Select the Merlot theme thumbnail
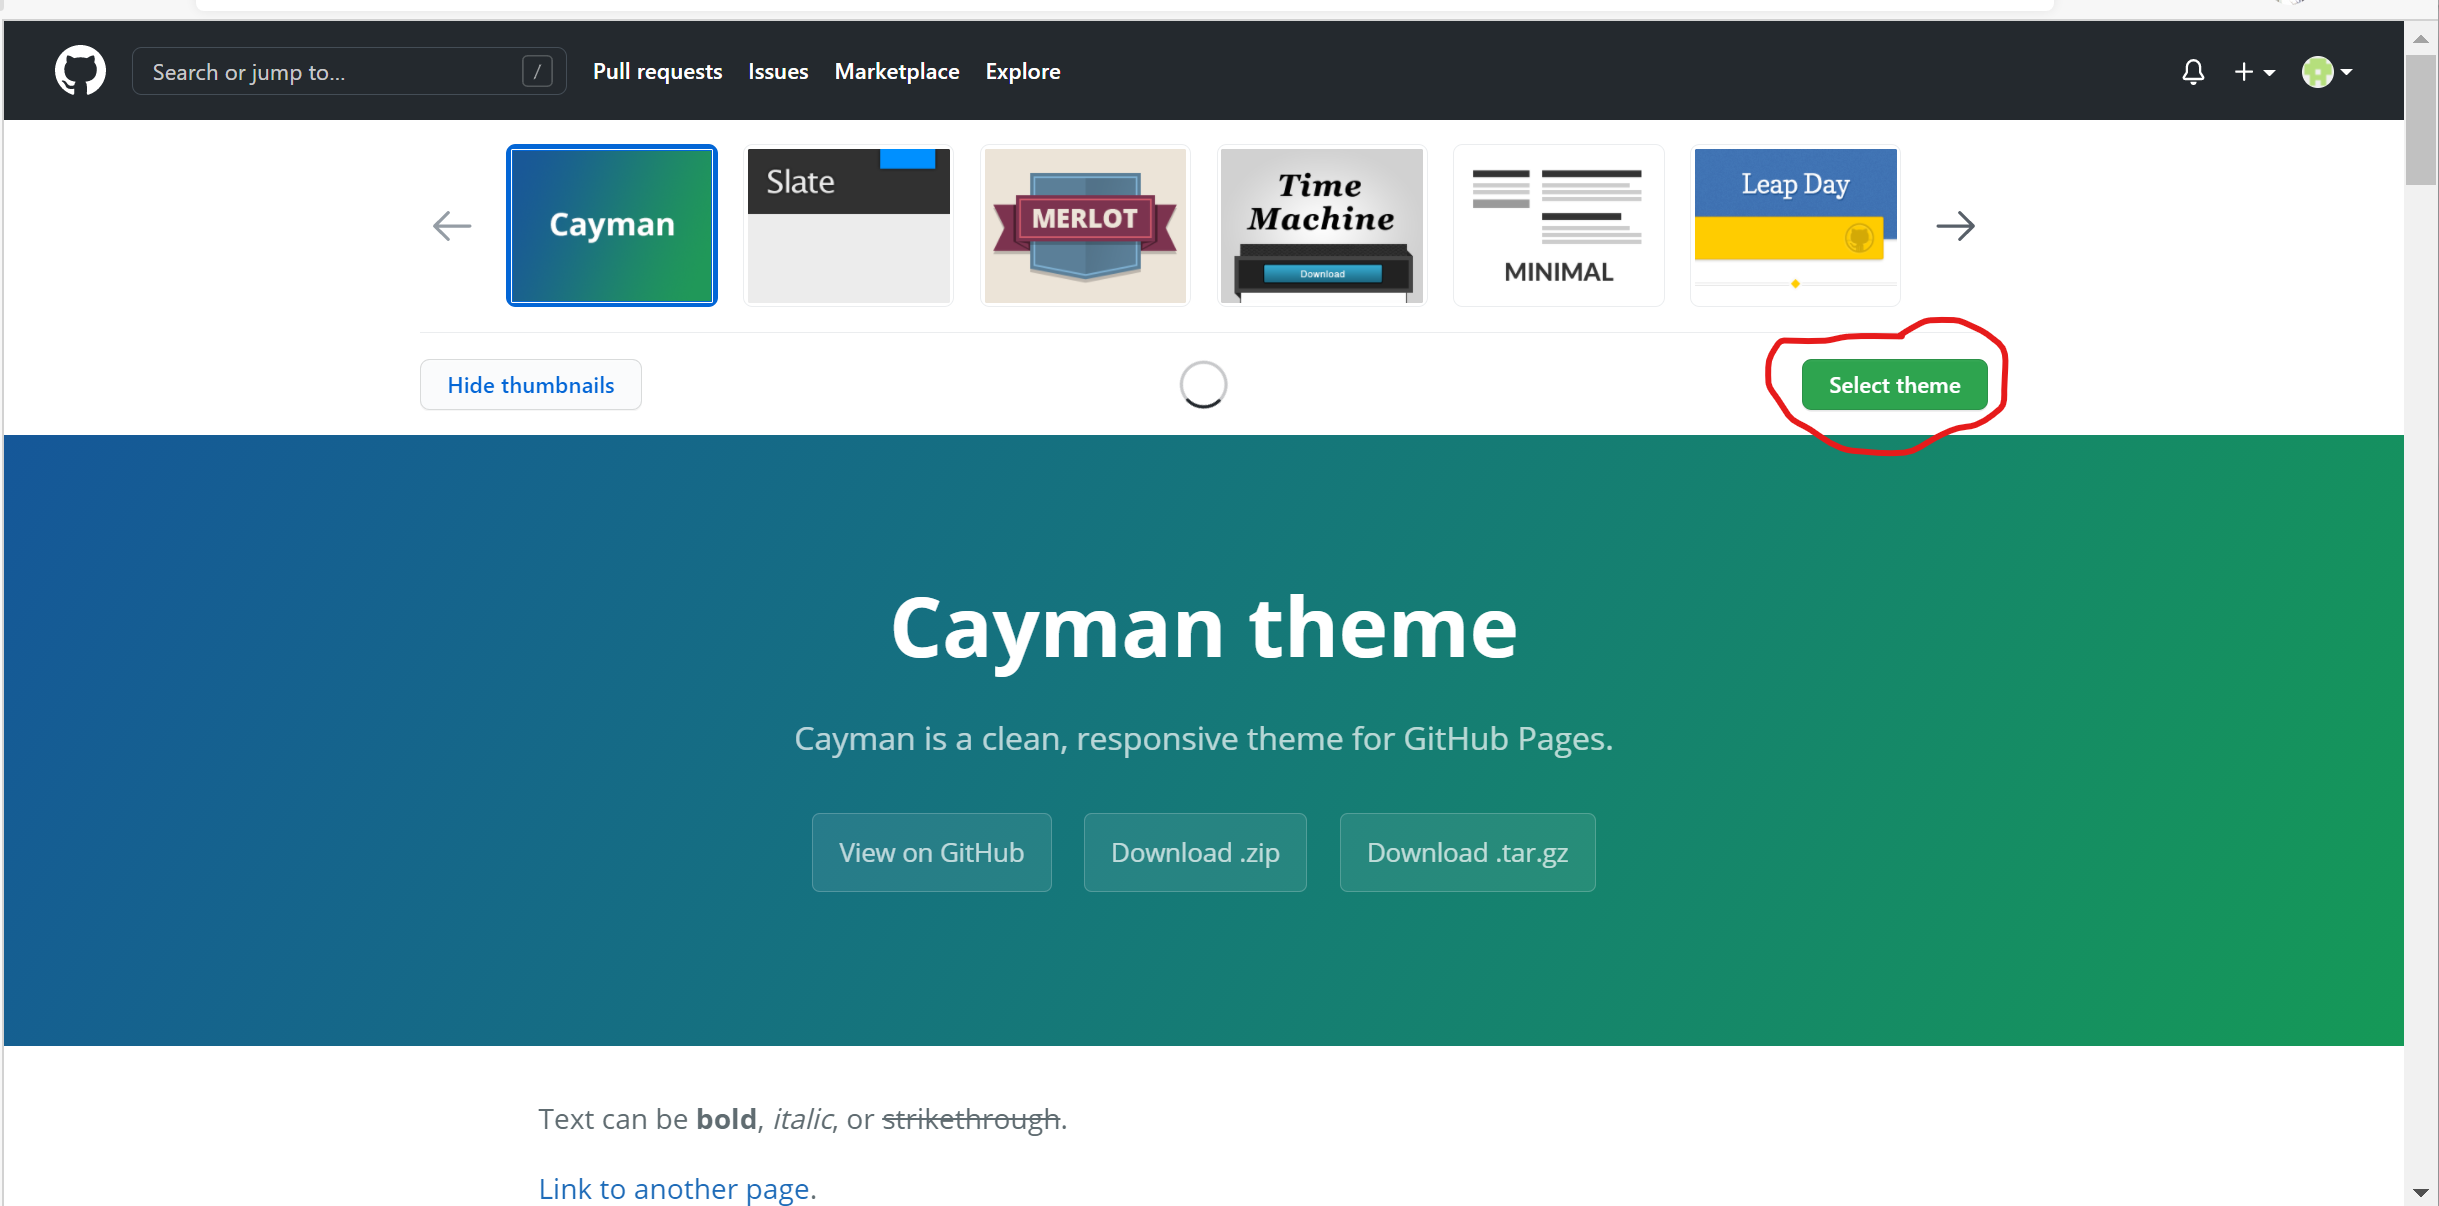 [x=1084, y=225]
